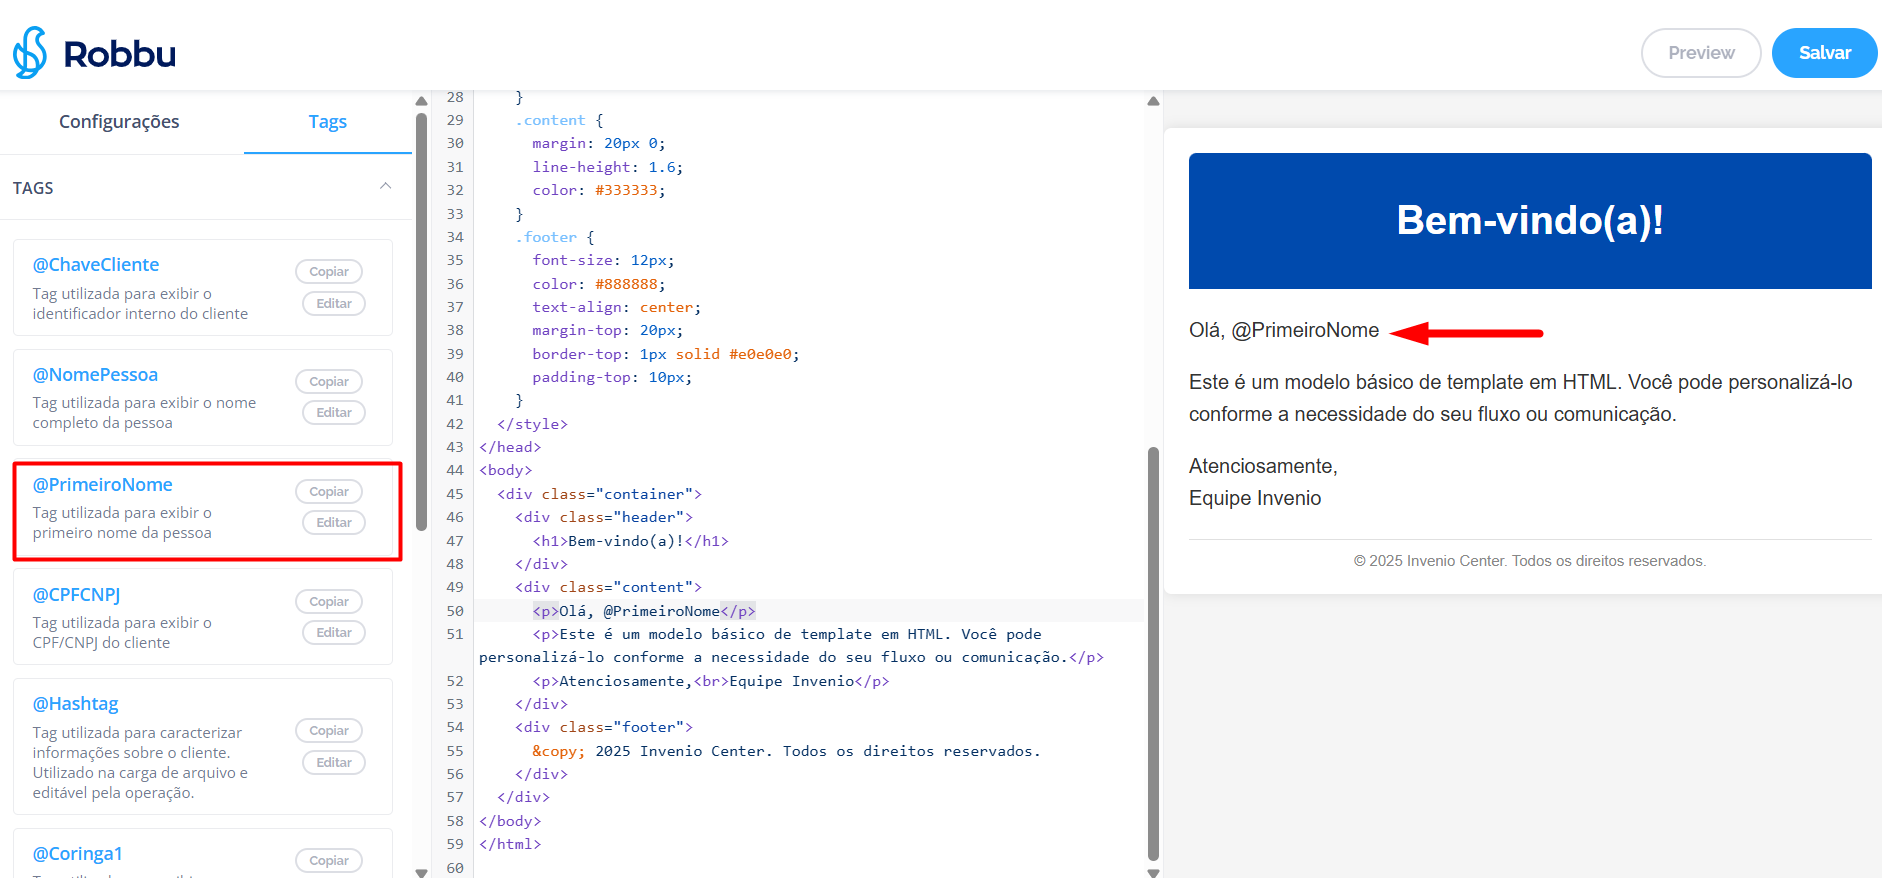Copy the @ChaveCliente tag
Viewport: 1882px width, 878px height.
(x=328, y=272)
